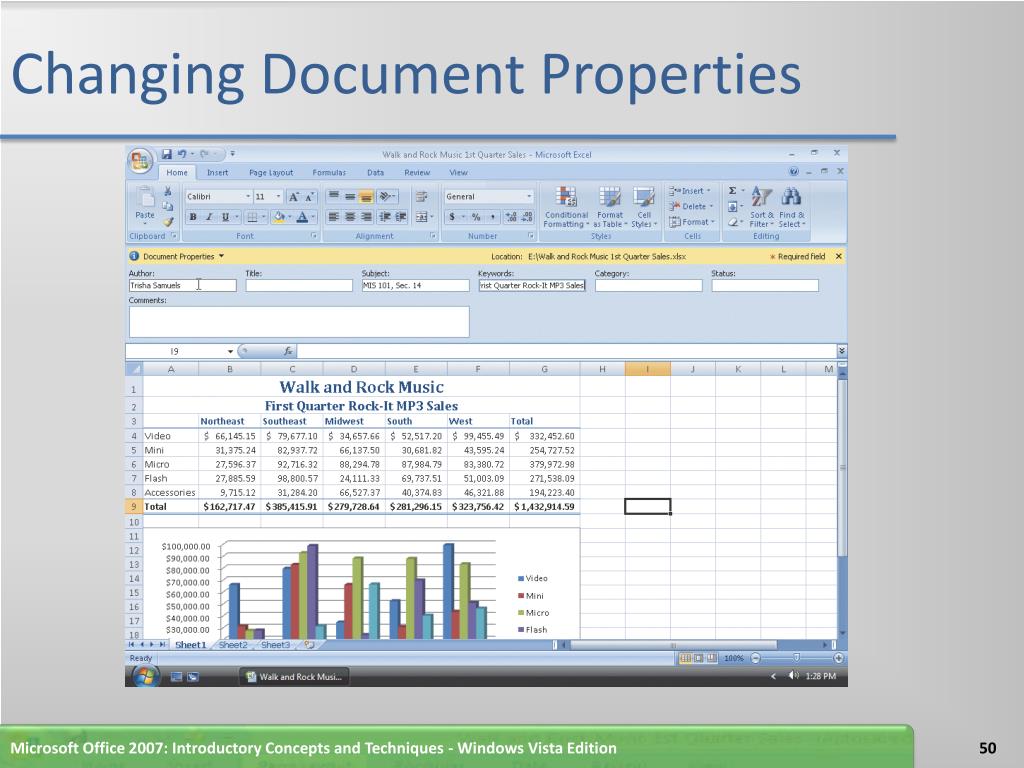Open Cell Styles gallery
The height and width of the screenshot is (768, 1024).
644,206
